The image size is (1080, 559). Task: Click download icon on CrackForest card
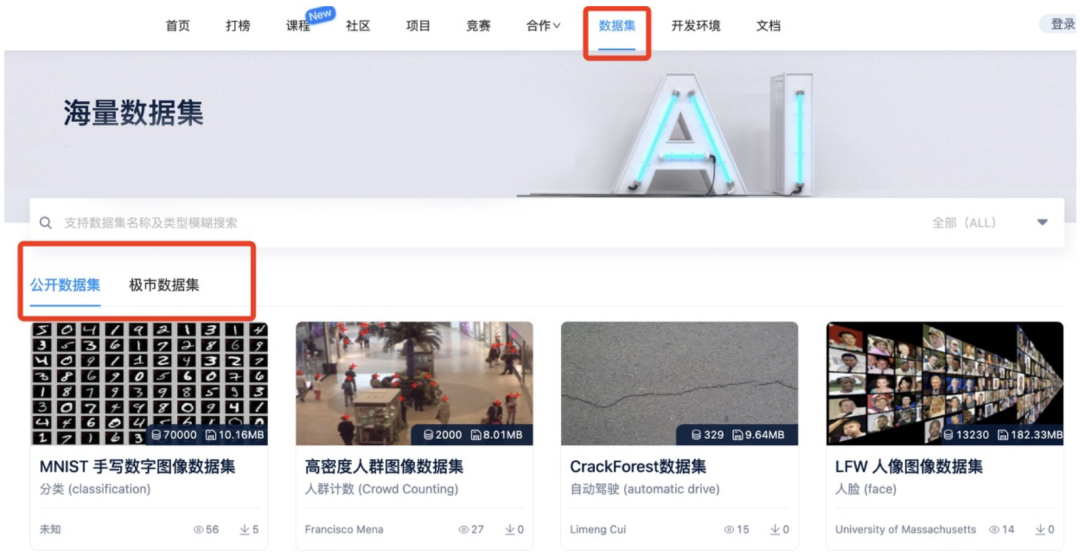774,529
